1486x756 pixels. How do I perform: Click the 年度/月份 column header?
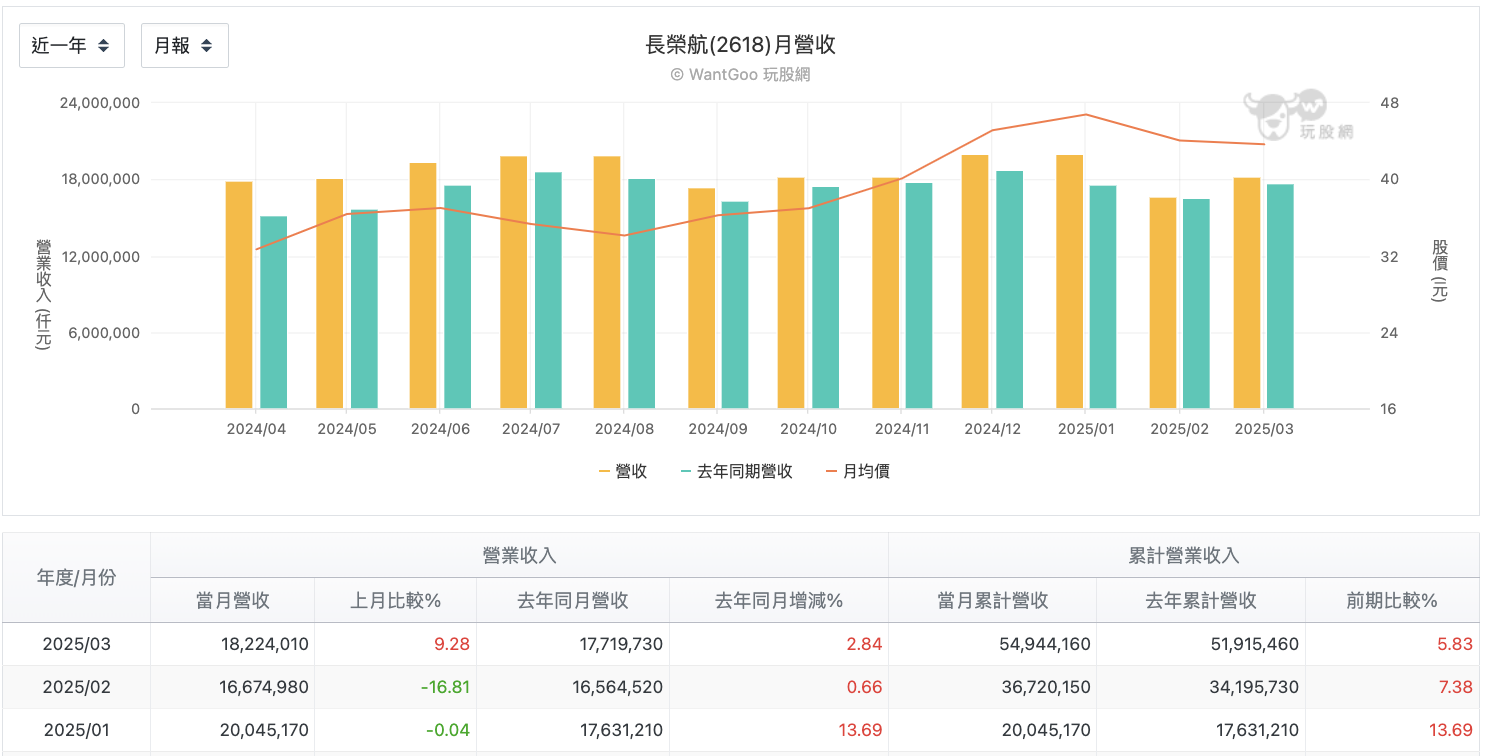[76, 577]
